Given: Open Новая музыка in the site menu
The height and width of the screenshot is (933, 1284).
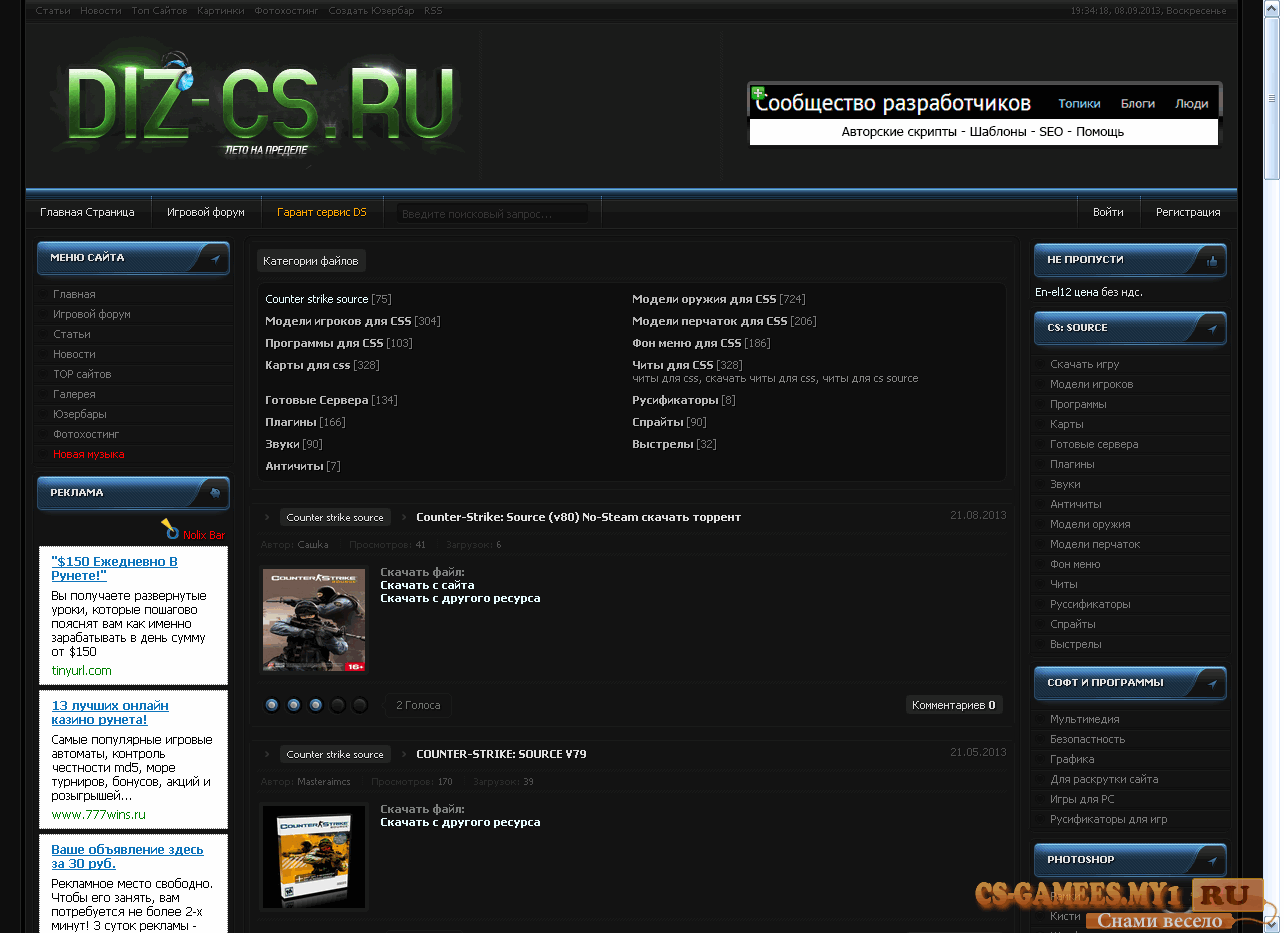Looking at the screenshot, I should (89, 454).
